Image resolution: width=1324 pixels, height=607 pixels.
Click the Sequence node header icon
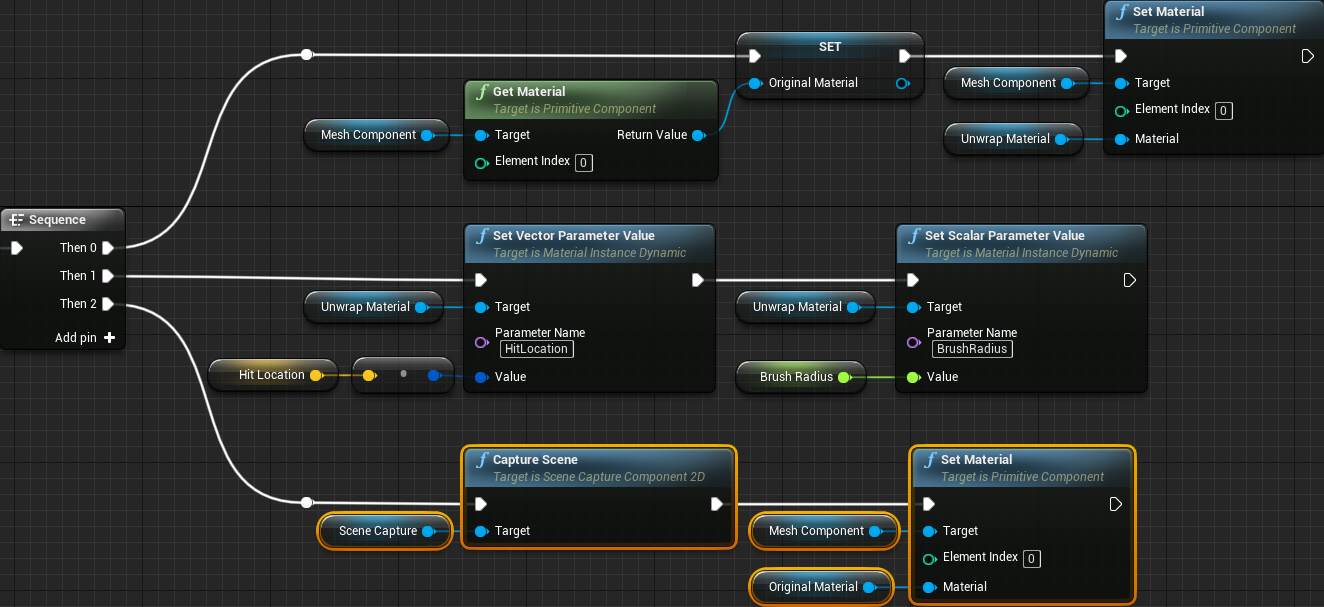coord(18,220)
